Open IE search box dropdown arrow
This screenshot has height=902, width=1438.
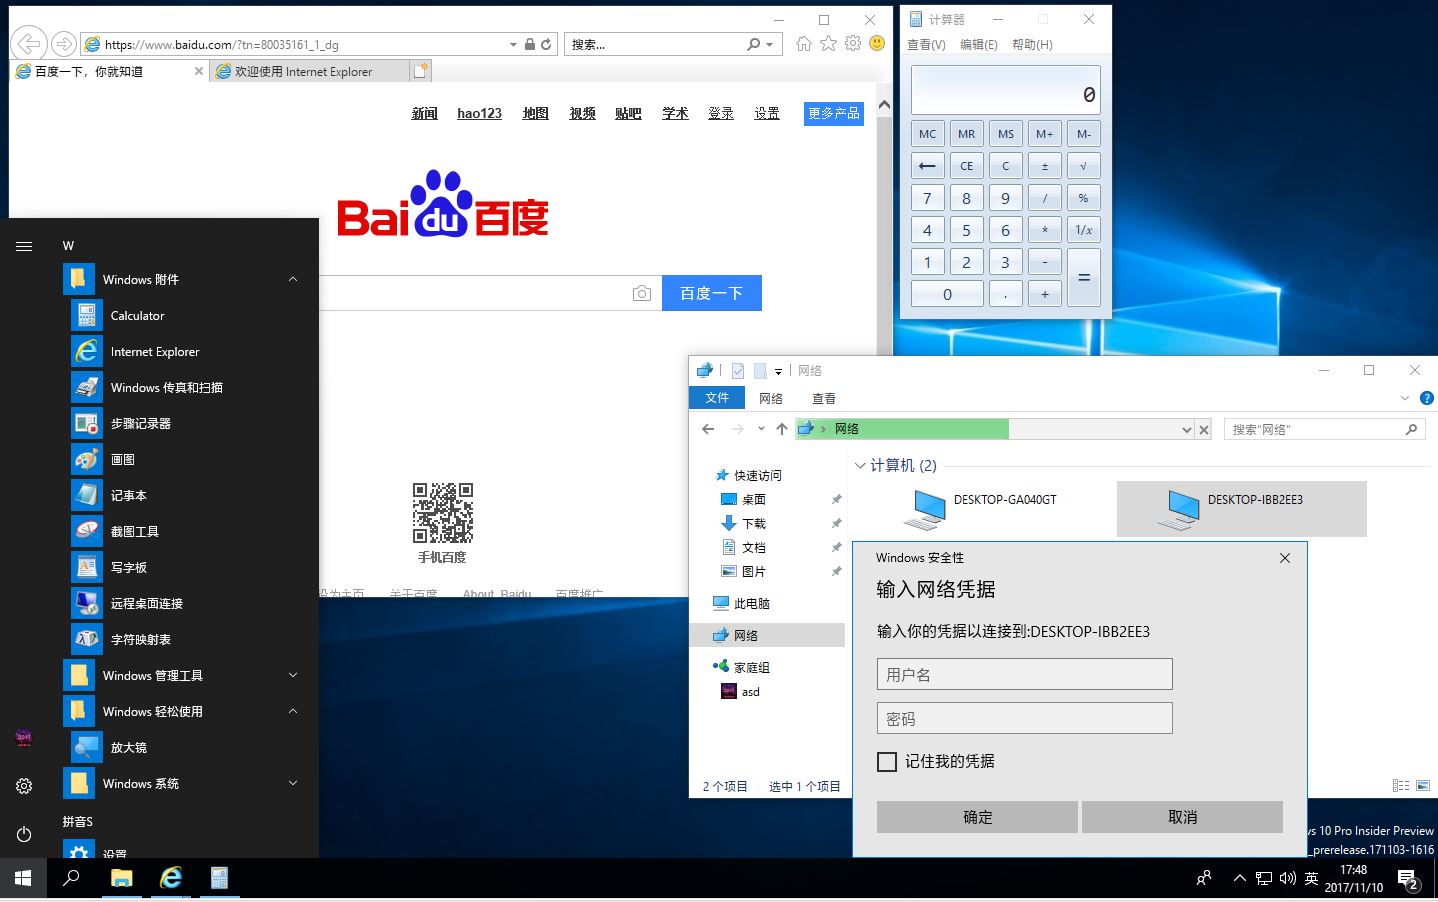[x=769, y=44]
